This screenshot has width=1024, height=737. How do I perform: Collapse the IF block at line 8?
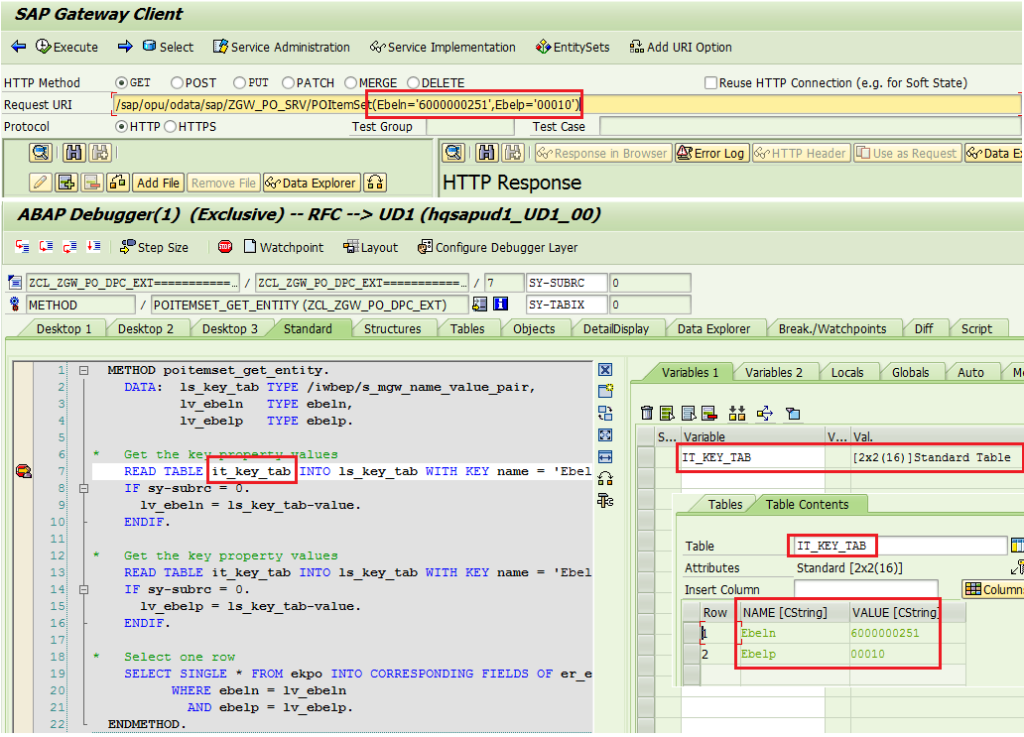(x=84, y=488)
